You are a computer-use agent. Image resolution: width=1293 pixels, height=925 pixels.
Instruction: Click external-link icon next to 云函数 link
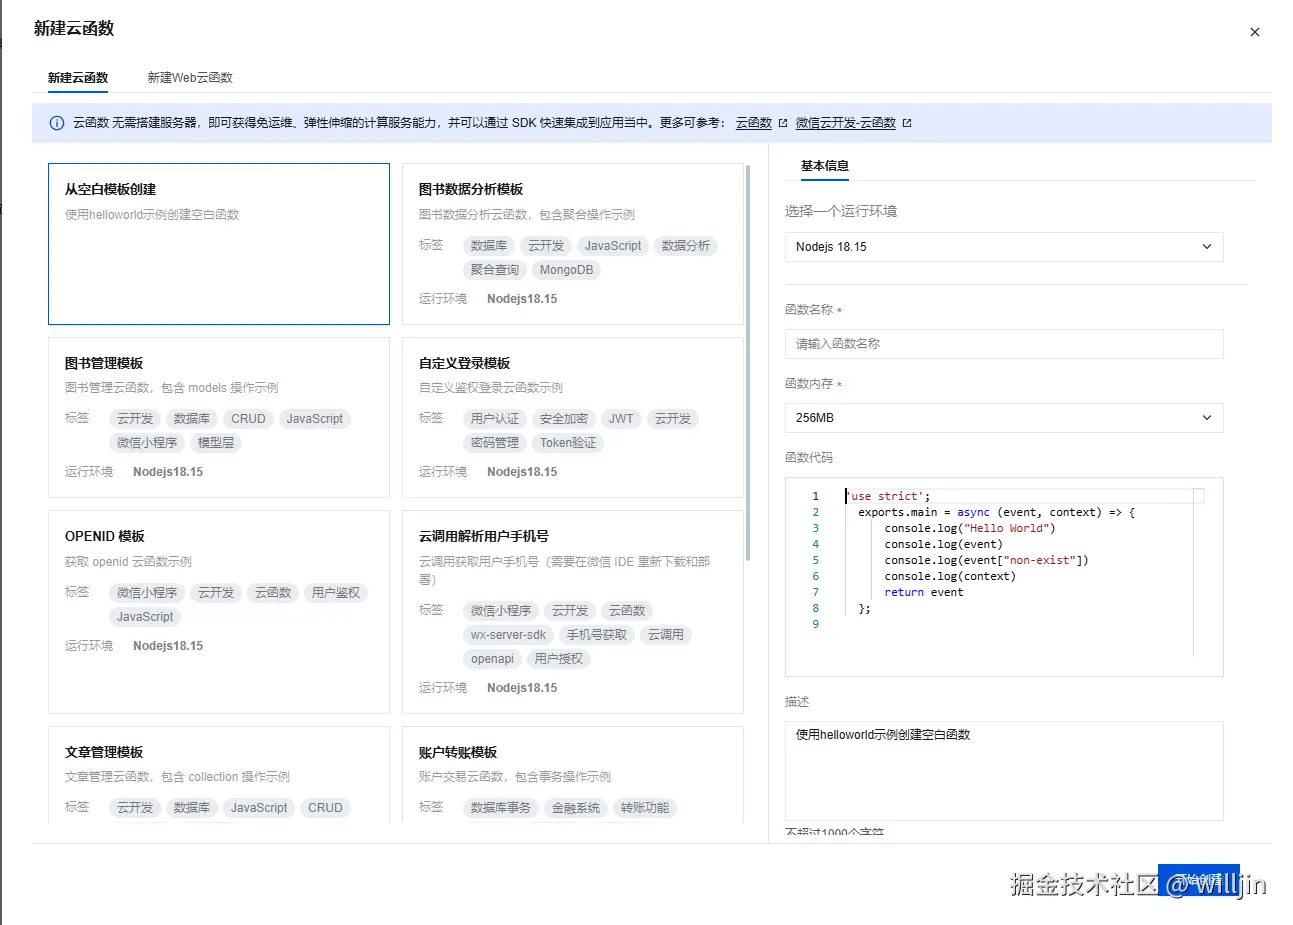pyautogui.click(x=783, y=123)
